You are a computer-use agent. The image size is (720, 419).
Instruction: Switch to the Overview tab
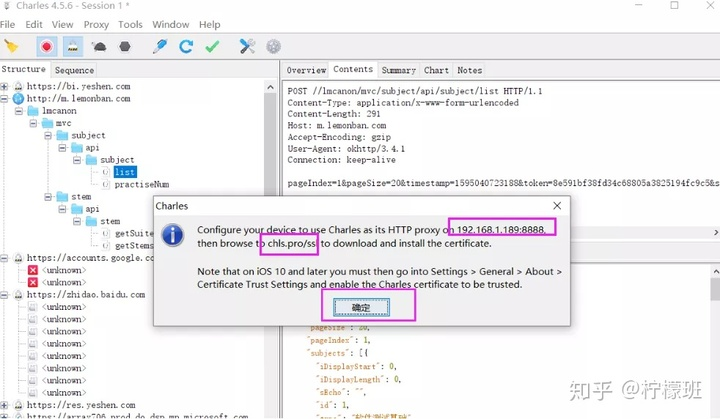coord(306,70)
